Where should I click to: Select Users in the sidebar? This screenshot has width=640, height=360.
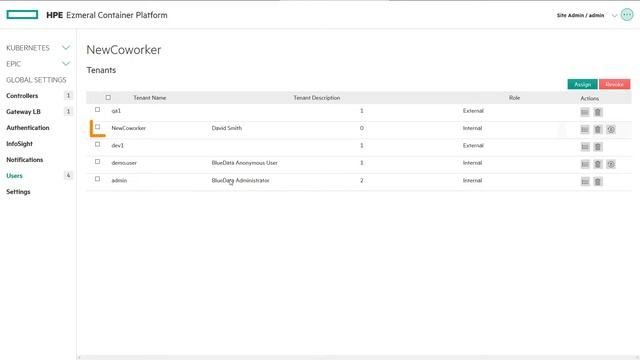pyautogui.click(x=14, y=176)
